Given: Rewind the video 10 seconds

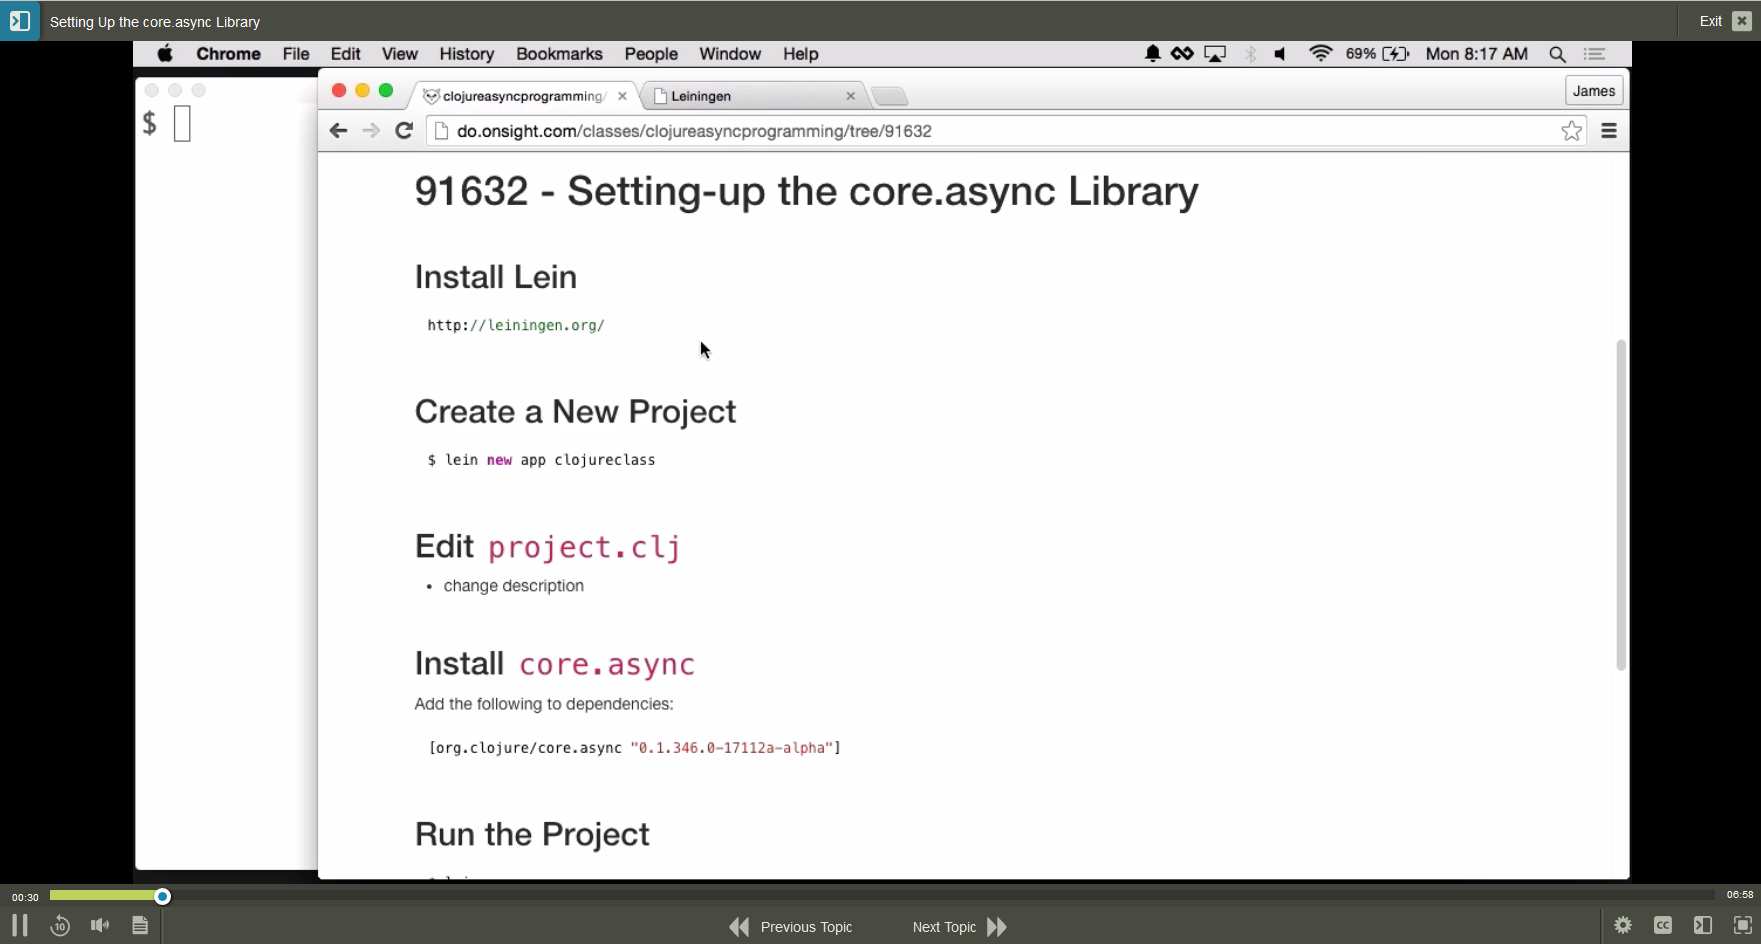Looking at the screenshot, I should [x=60, y=926].
